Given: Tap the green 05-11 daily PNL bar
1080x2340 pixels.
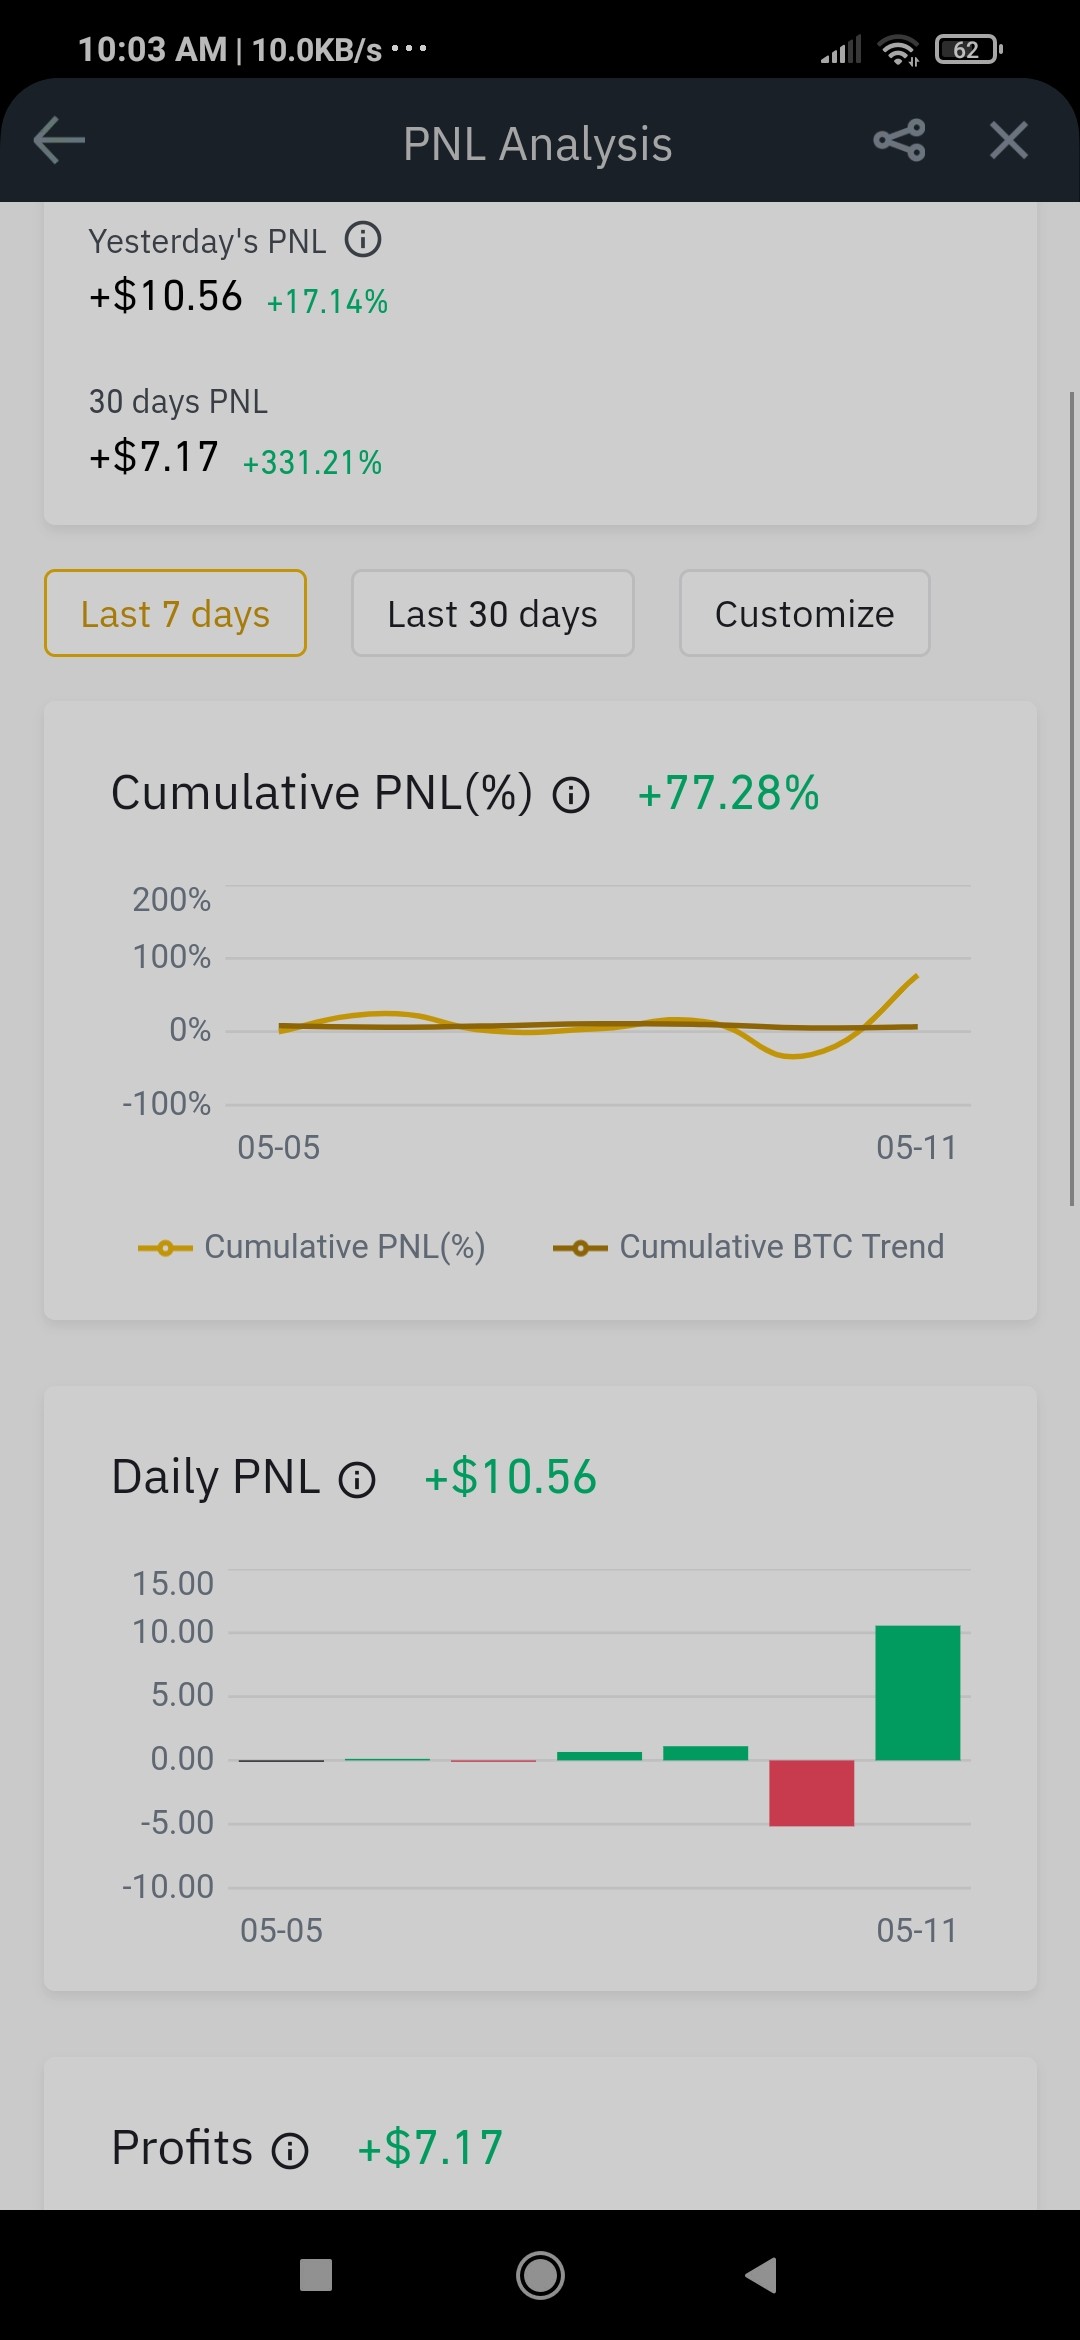Looking at the screenshot, I should pyautogui.click(x=917, y=1692).
